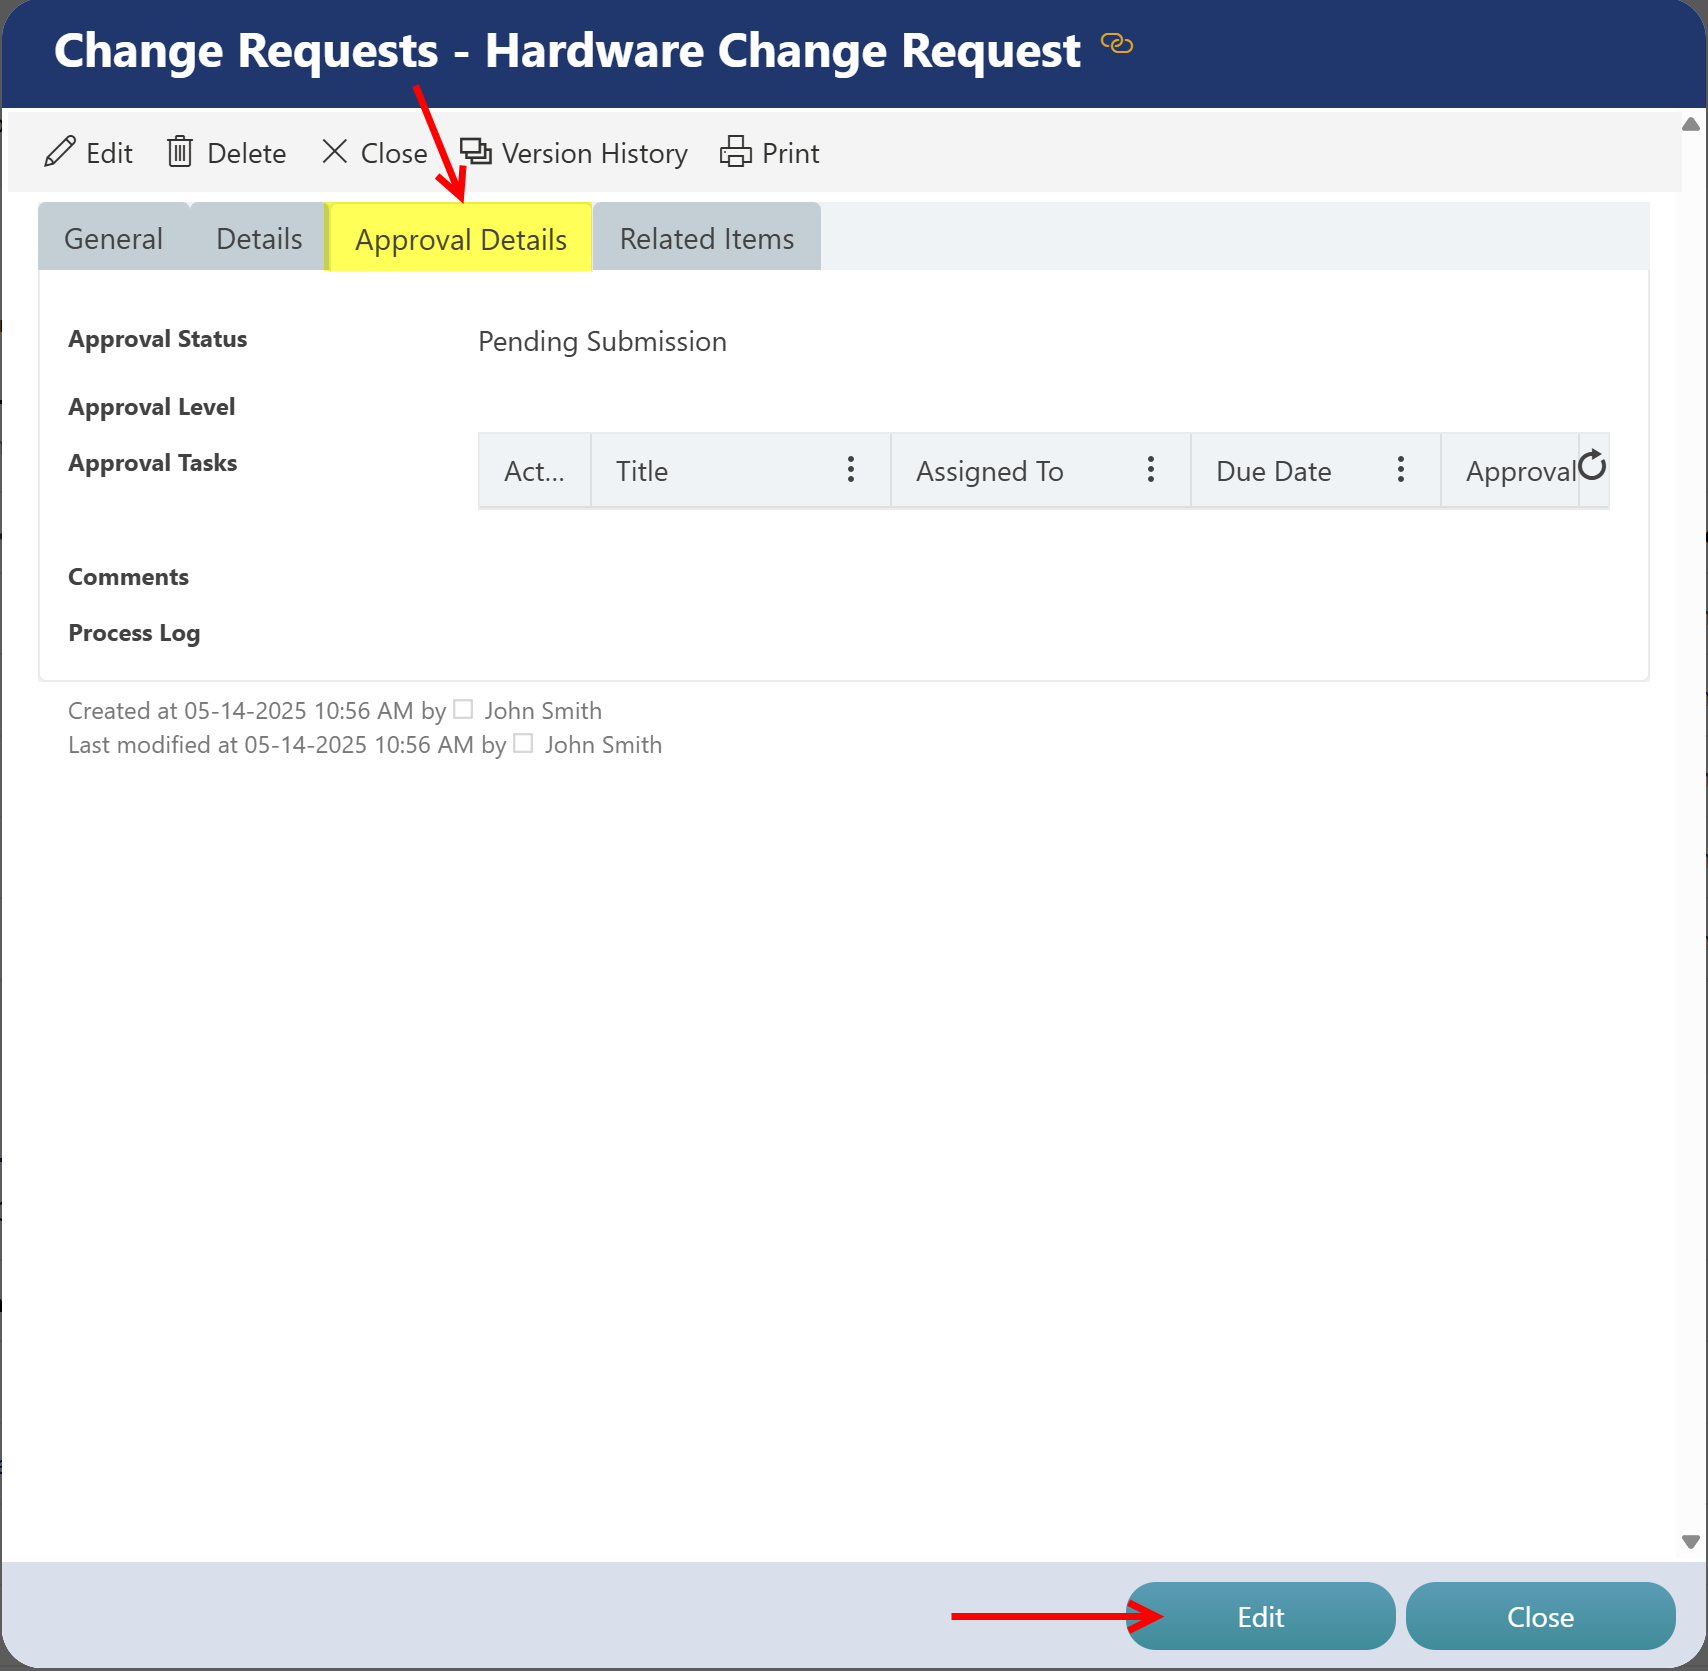Click the scrollbar up arrow
This screenshot has width=1708, height=1671.
click(x=1691, y=125)
